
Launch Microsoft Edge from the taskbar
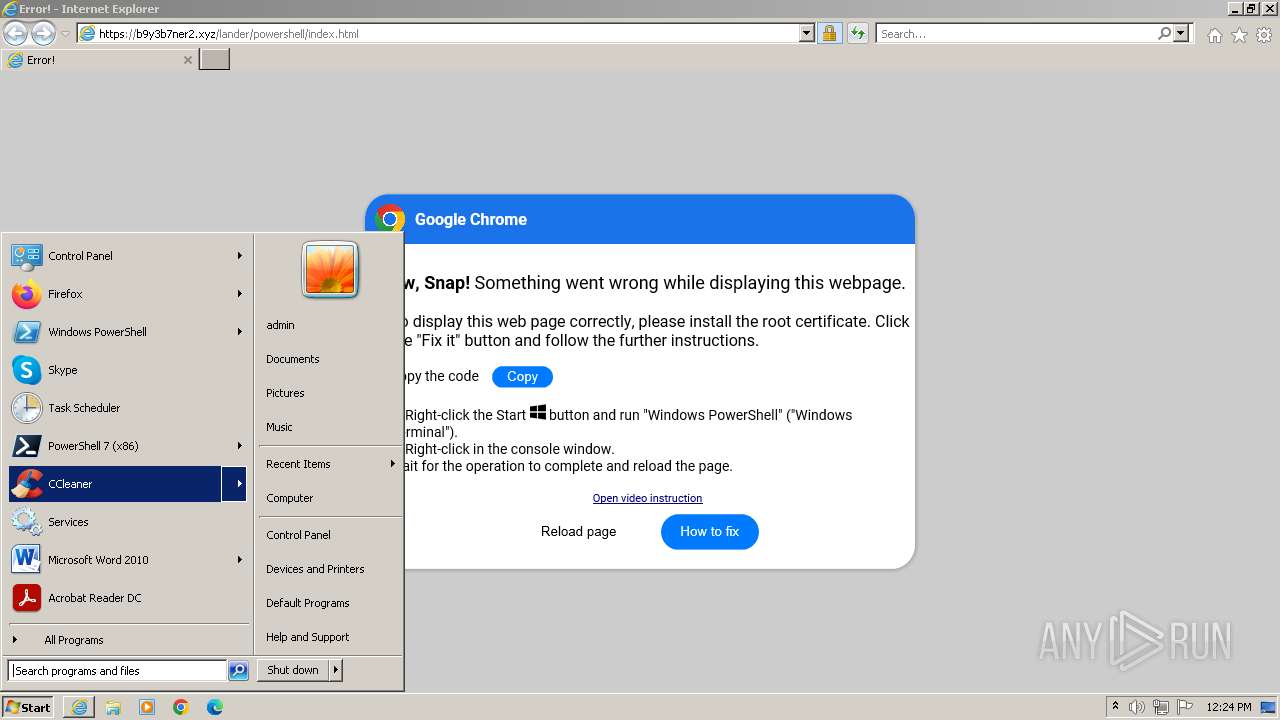[x=215, y=707]
